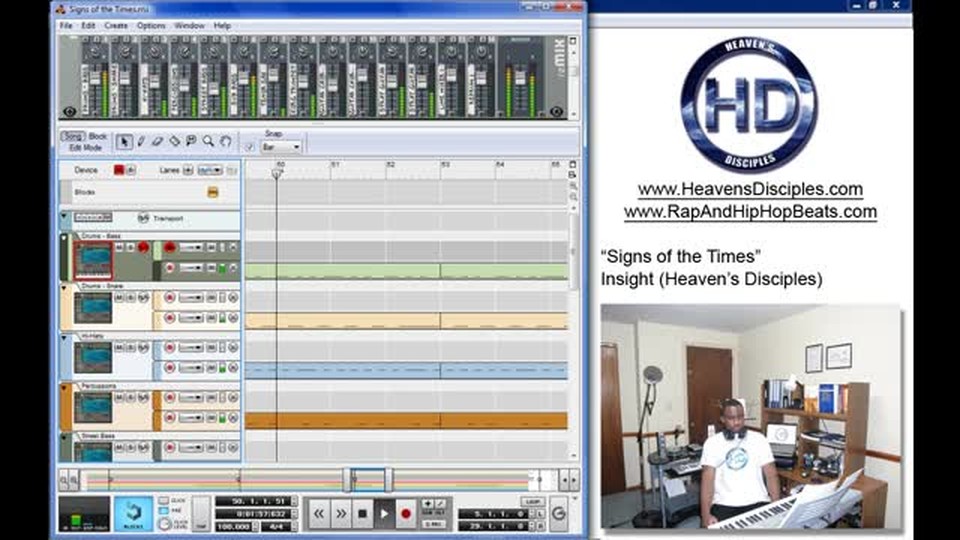Open www.HeavensDisciples.com link
This screenshot has width=960, height=540.
750,189
